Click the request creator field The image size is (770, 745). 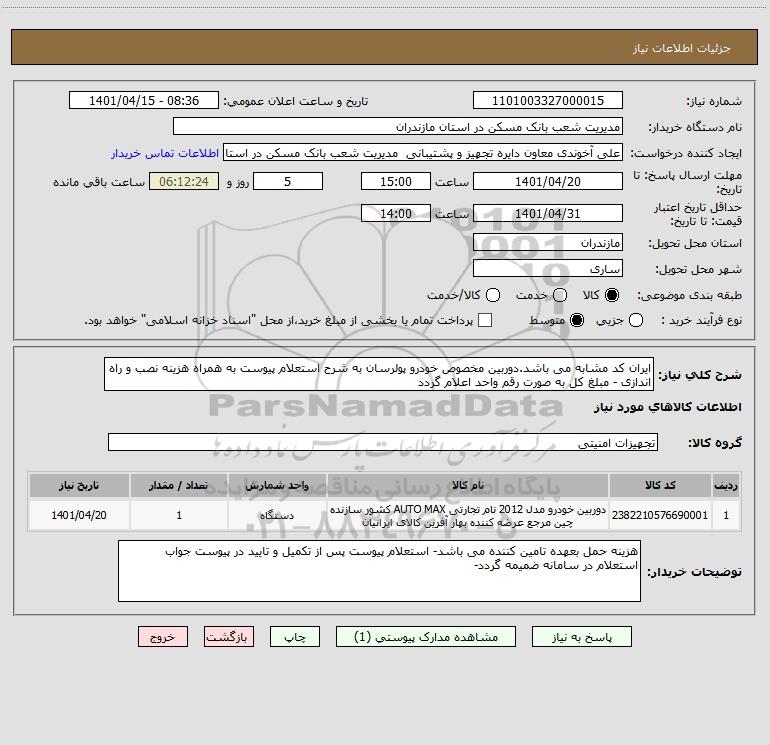(x=423, y=153)
